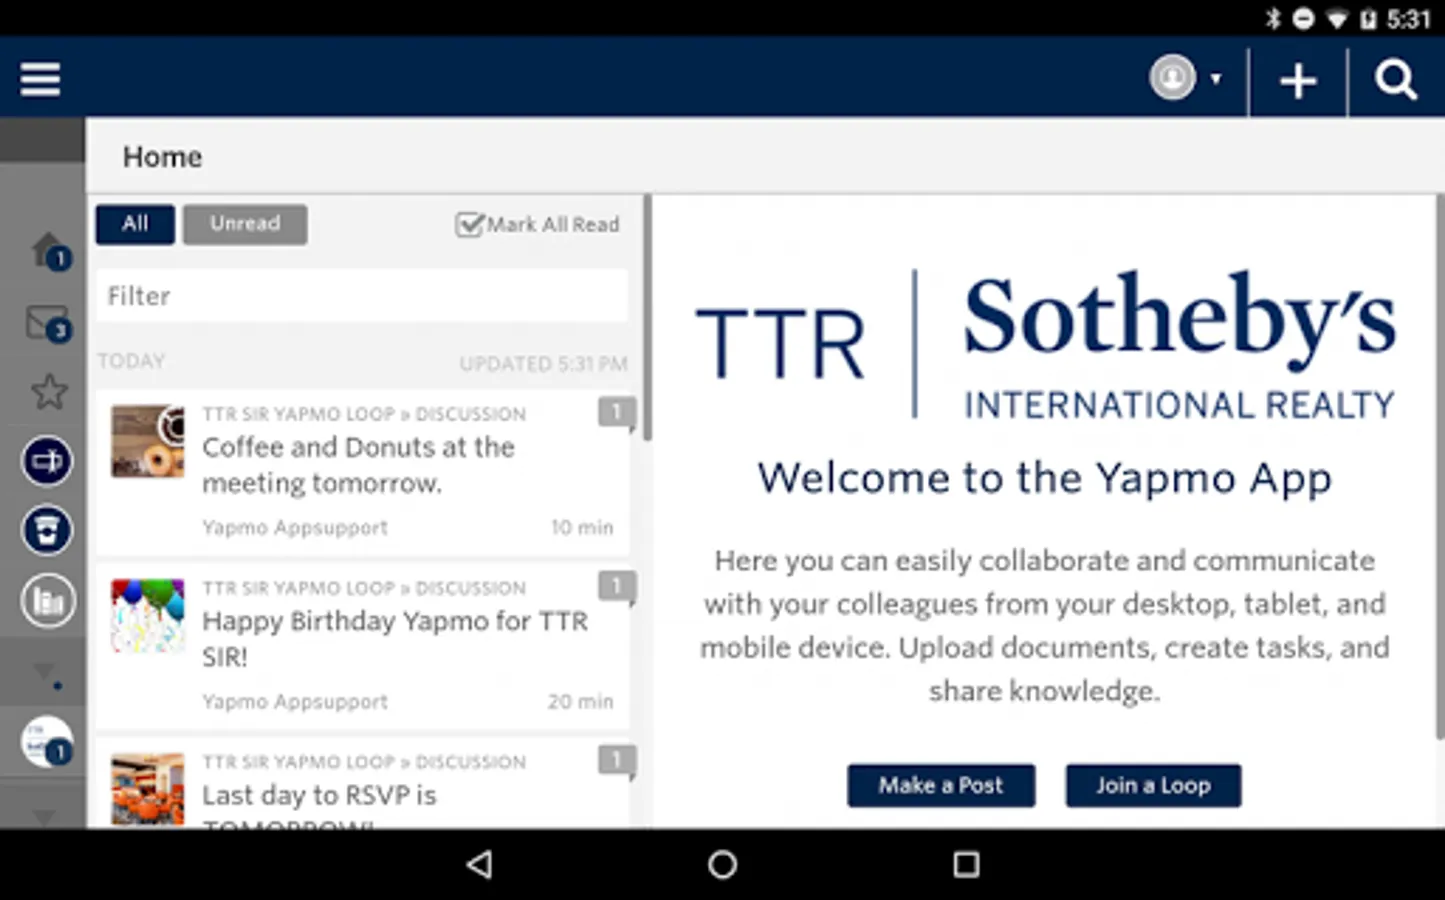Click the feed list scrollbar
Screen dimensions: 1445x900
[648, 318]
